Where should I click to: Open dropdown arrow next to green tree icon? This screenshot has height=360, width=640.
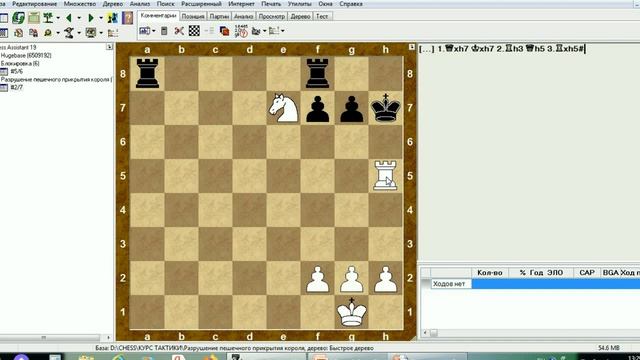click(x=58, y=18)
